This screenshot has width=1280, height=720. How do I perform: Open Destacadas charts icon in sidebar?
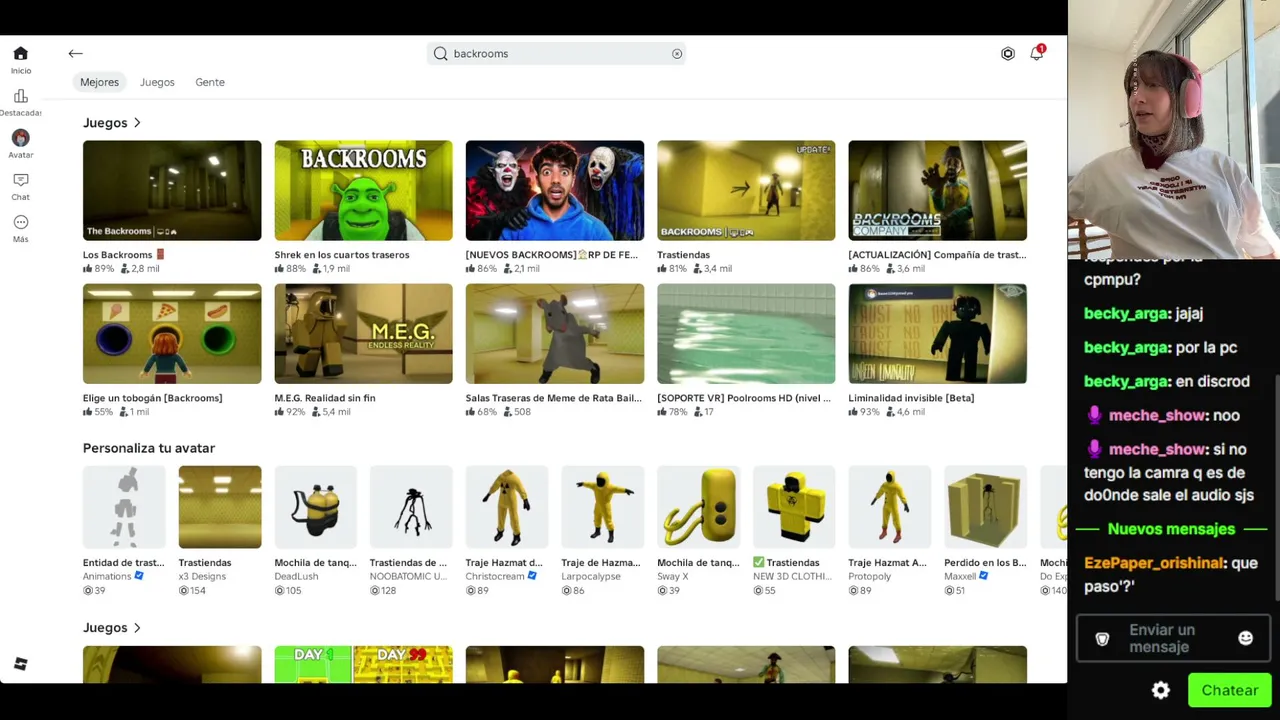[x=20, y=96]
